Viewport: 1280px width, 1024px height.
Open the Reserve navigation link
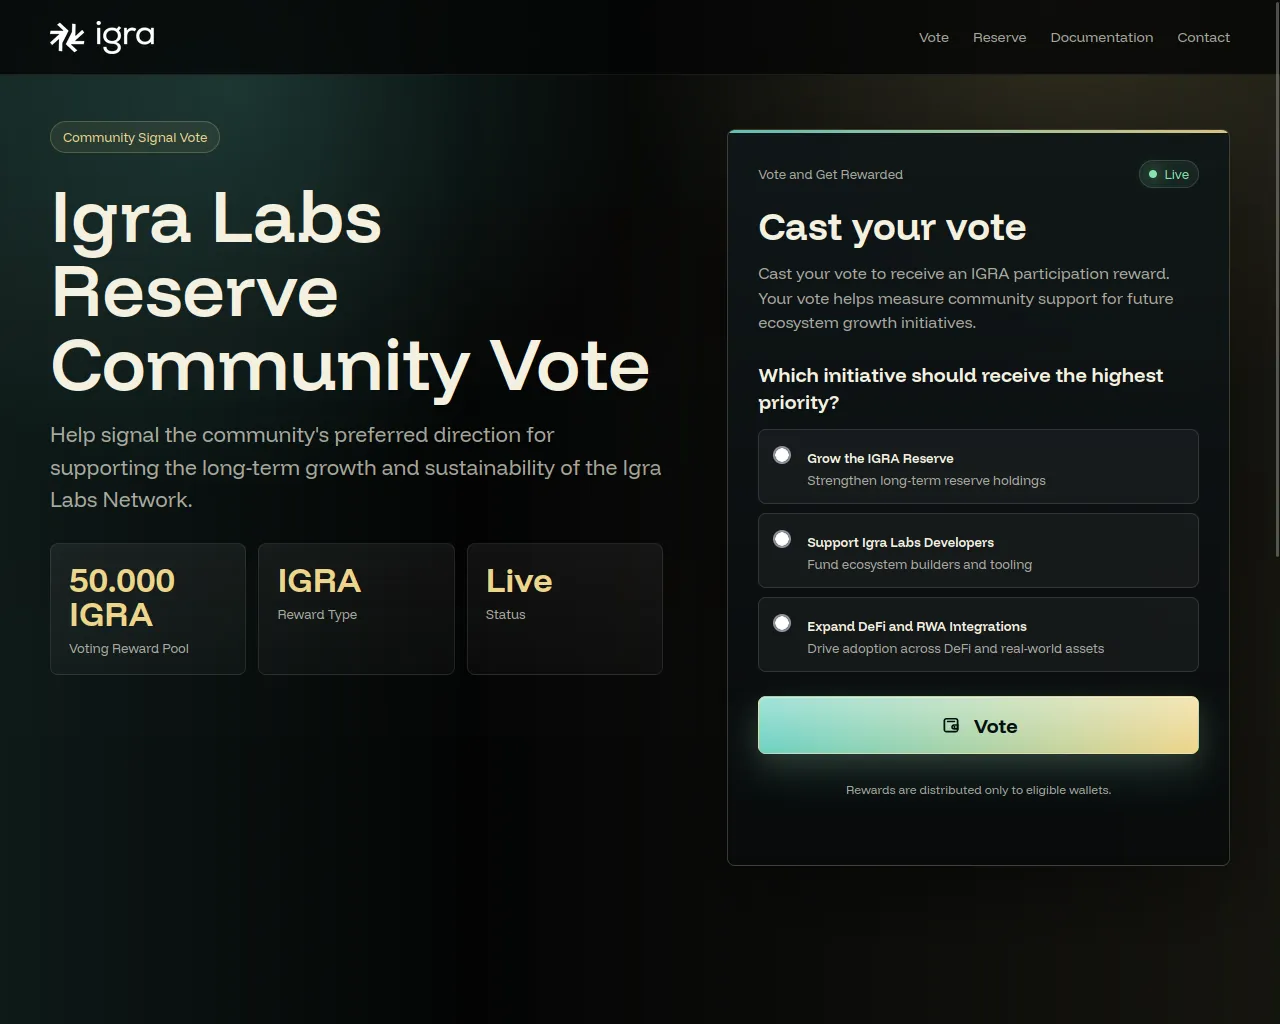(x=1000, y=37)
